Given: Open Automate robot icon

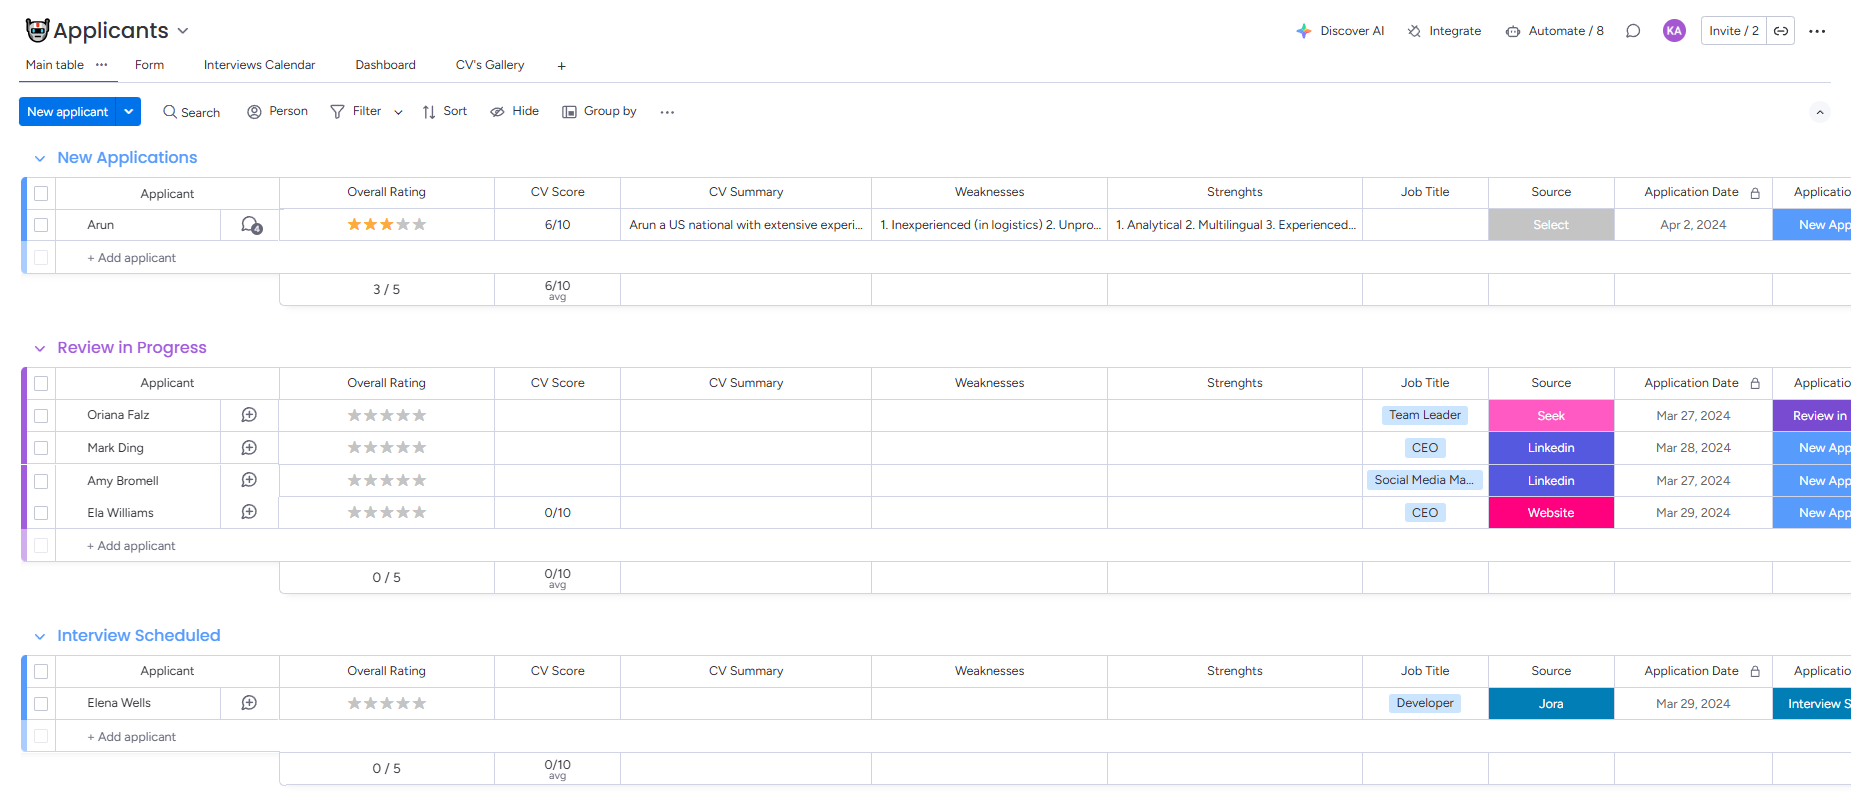Looking at the screenshot, I should click(1513, 31).
